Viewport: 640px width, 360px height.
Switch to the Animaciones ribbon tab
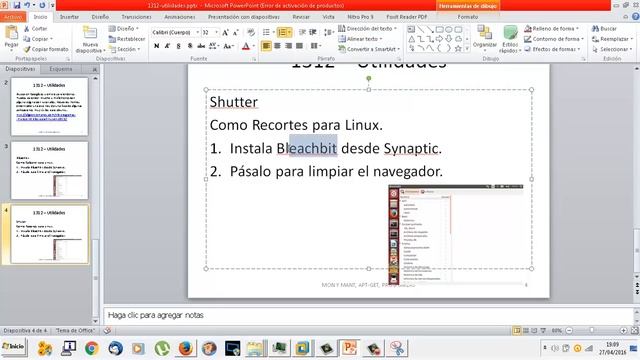(x=180, y=17)
